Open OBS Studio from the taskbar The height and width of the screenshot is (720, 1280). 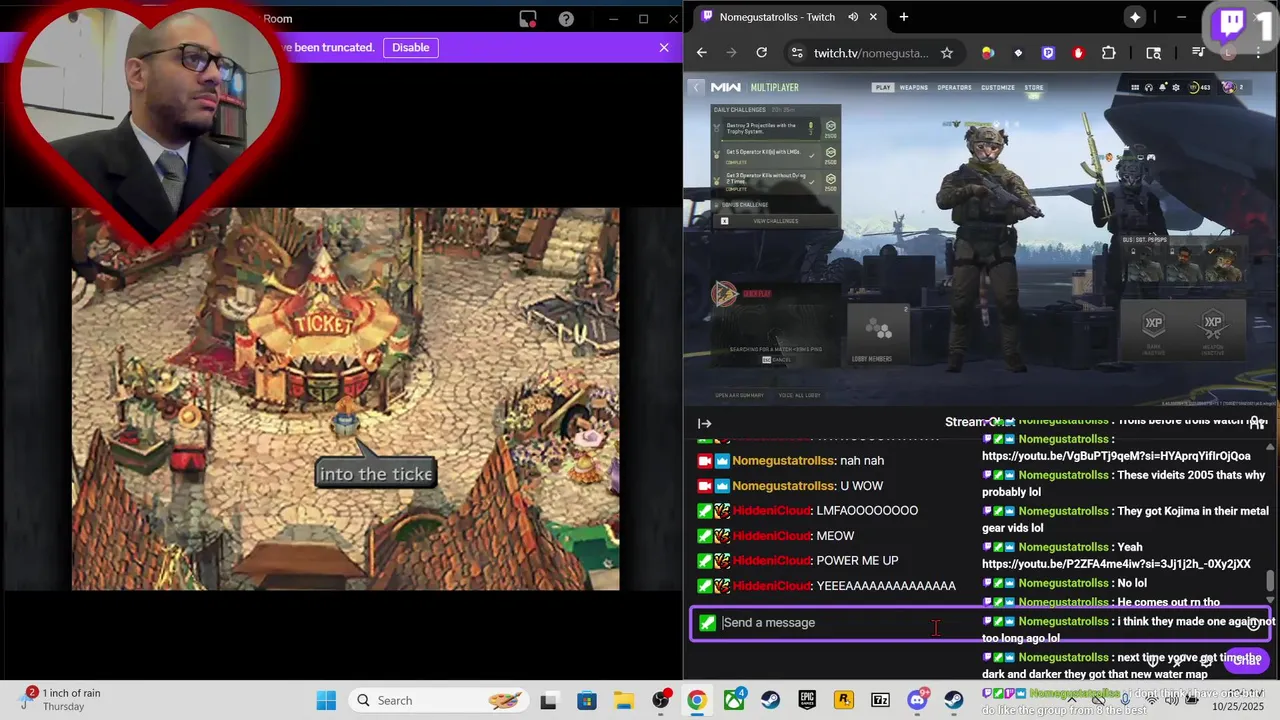[x=660, y=700]
